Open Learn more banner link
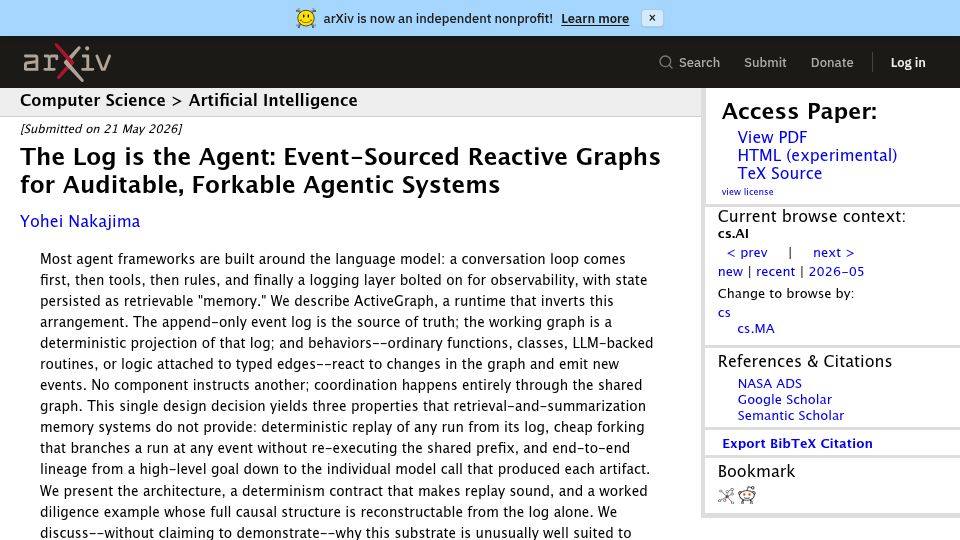Screen dimensions: 960x540 [594, 19]
